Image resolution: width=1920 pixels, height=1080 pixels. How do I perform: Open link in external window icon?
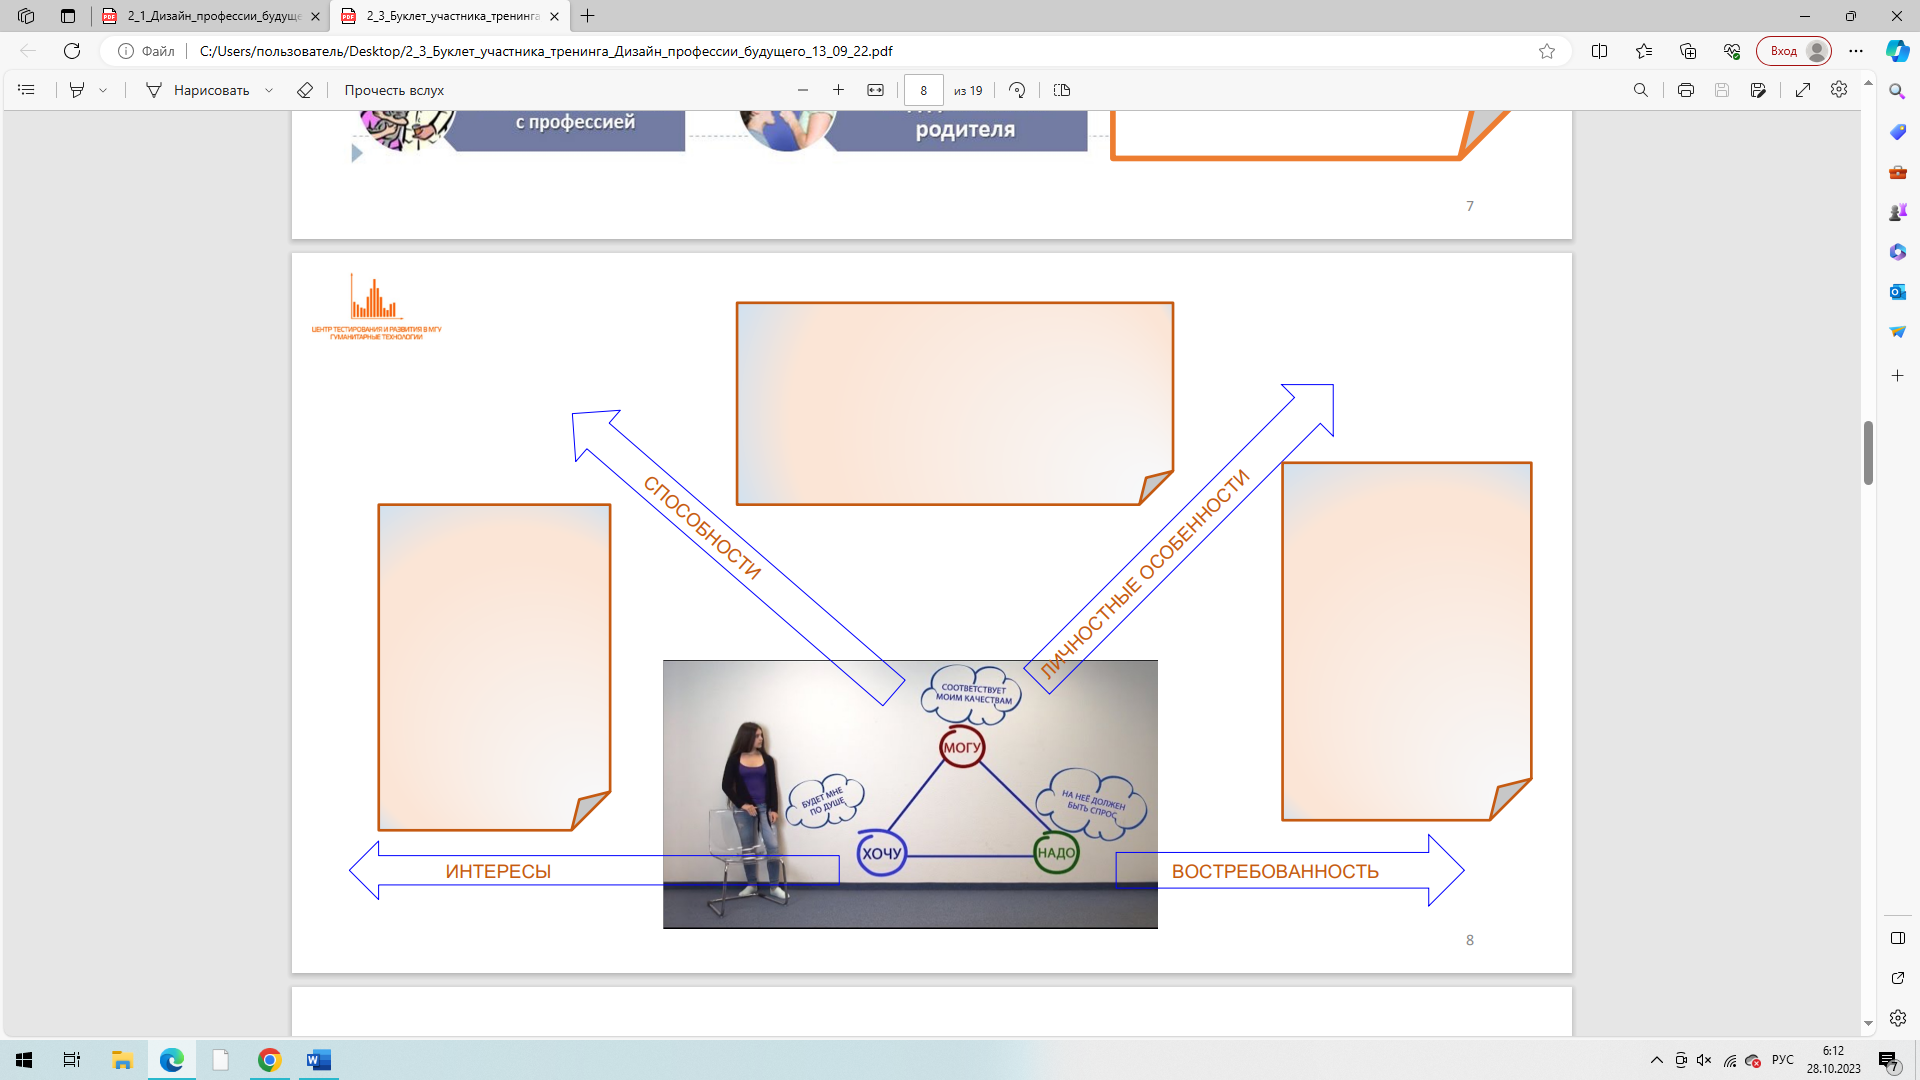(1897, 978)
